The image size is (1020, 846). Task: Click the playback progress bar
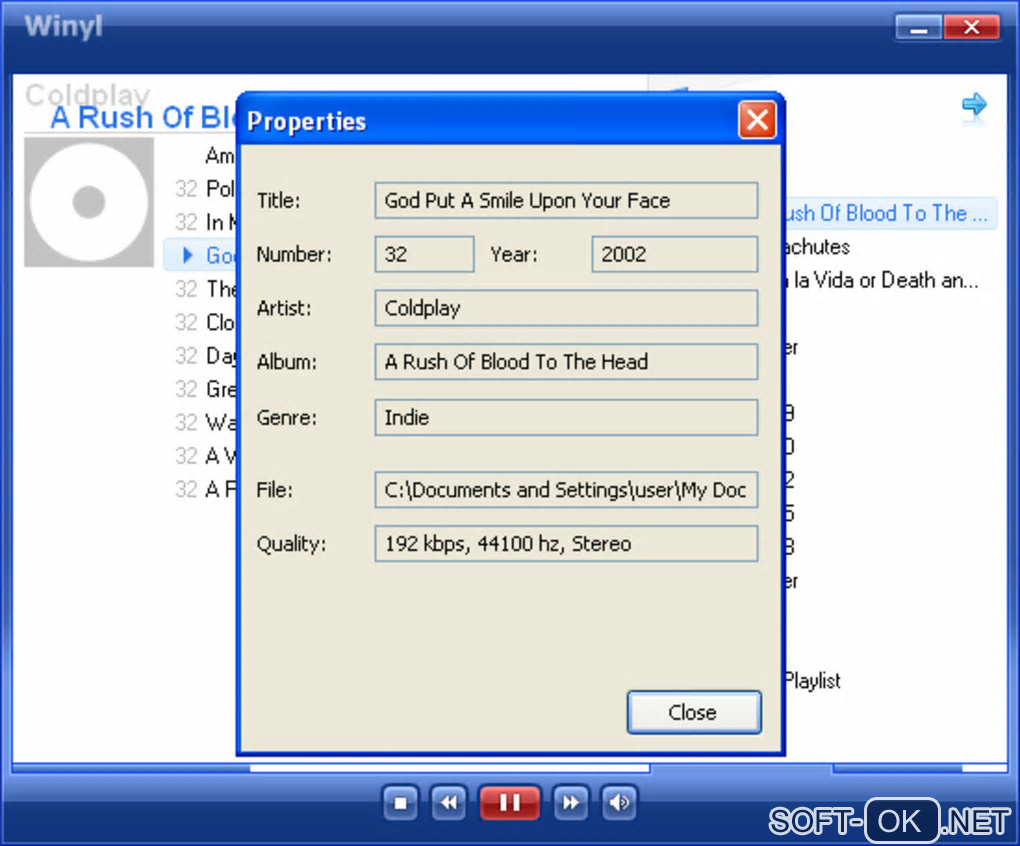pos(331,768)
